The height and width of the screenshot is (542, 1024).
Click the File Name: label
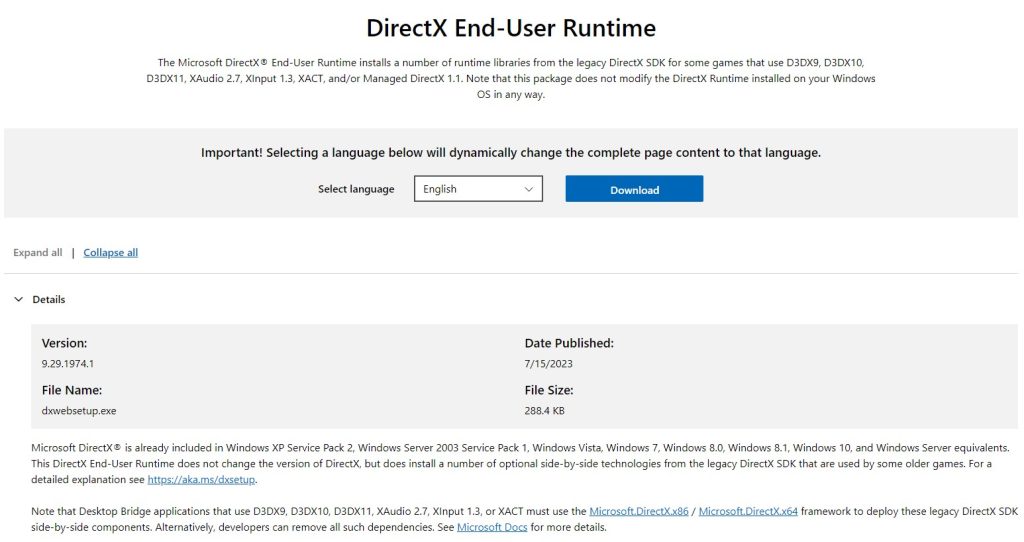click(x=72, y=390)
